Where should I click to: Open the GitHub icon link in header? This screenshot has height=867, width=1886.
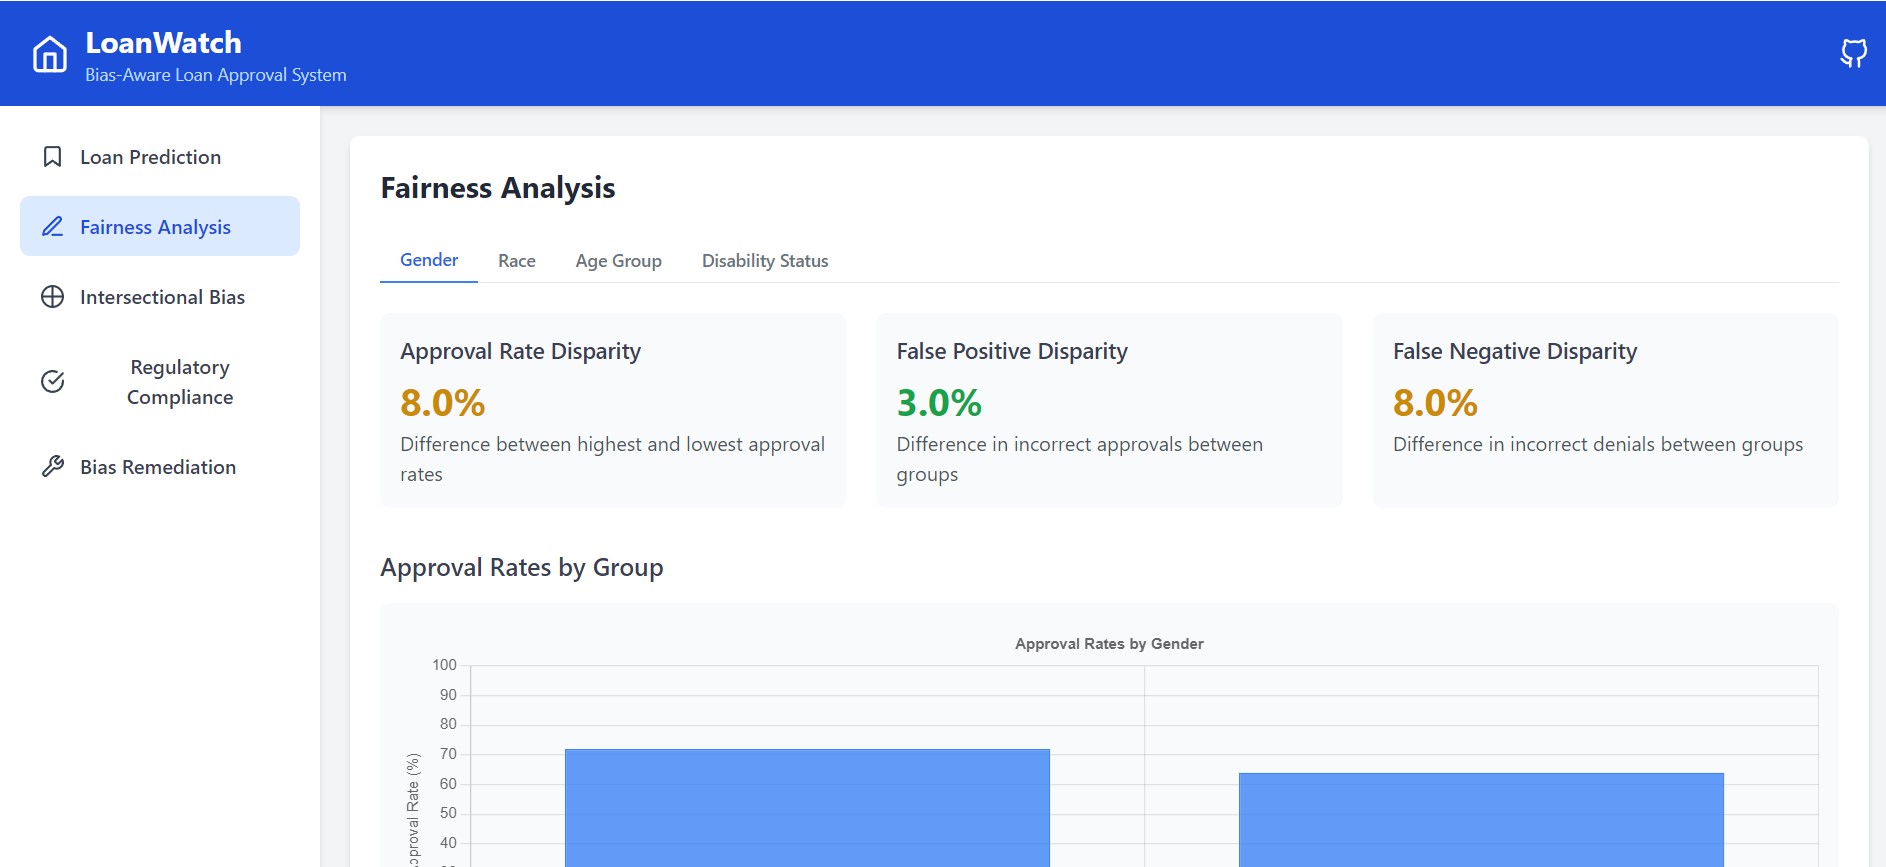pos(1853,53)
